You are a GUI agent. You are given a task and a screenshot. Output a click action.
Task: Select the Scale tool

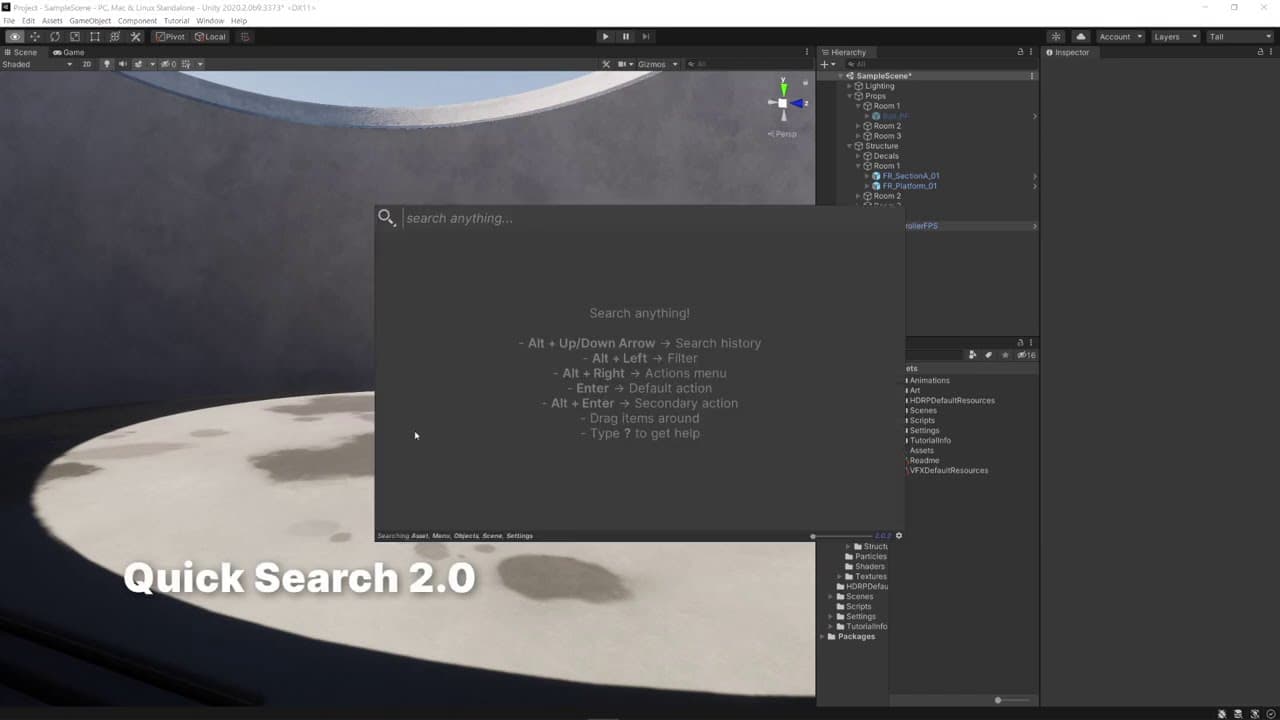coord(74,37)
